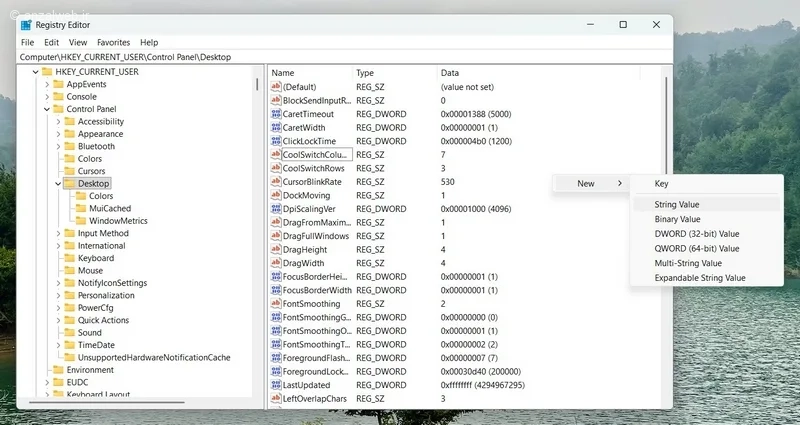Screen dimensions: 800x425
Task: Open the Edit menu
Action: point(52,42)
